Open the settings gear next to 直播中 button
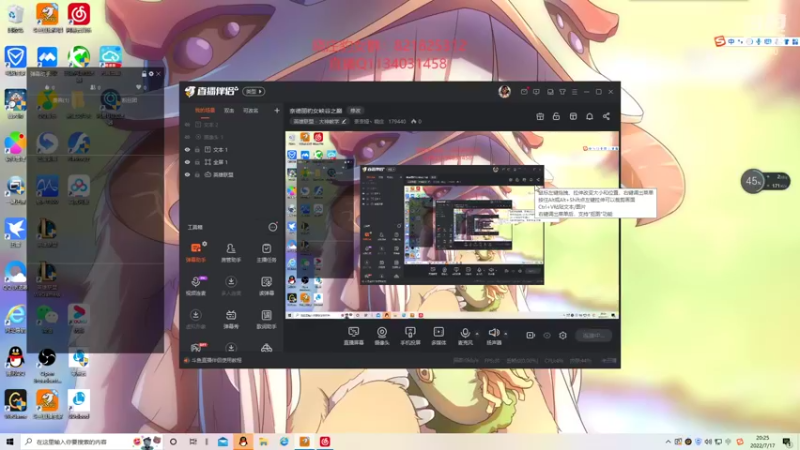Screen dimensions: 800x450 pos(563,335)
